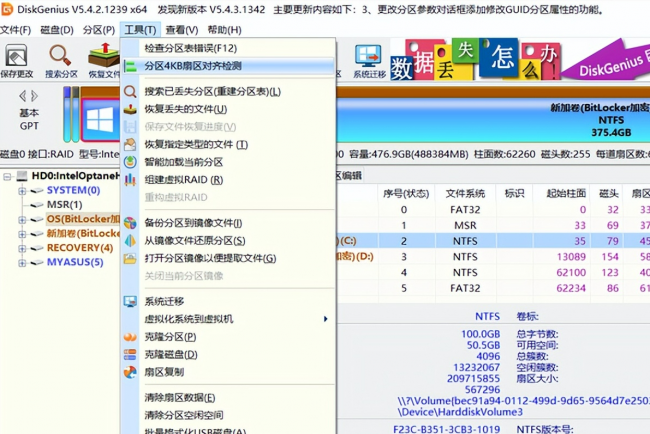
Task: Select partition row with start cylinder 13089
Action: [493, 257]
